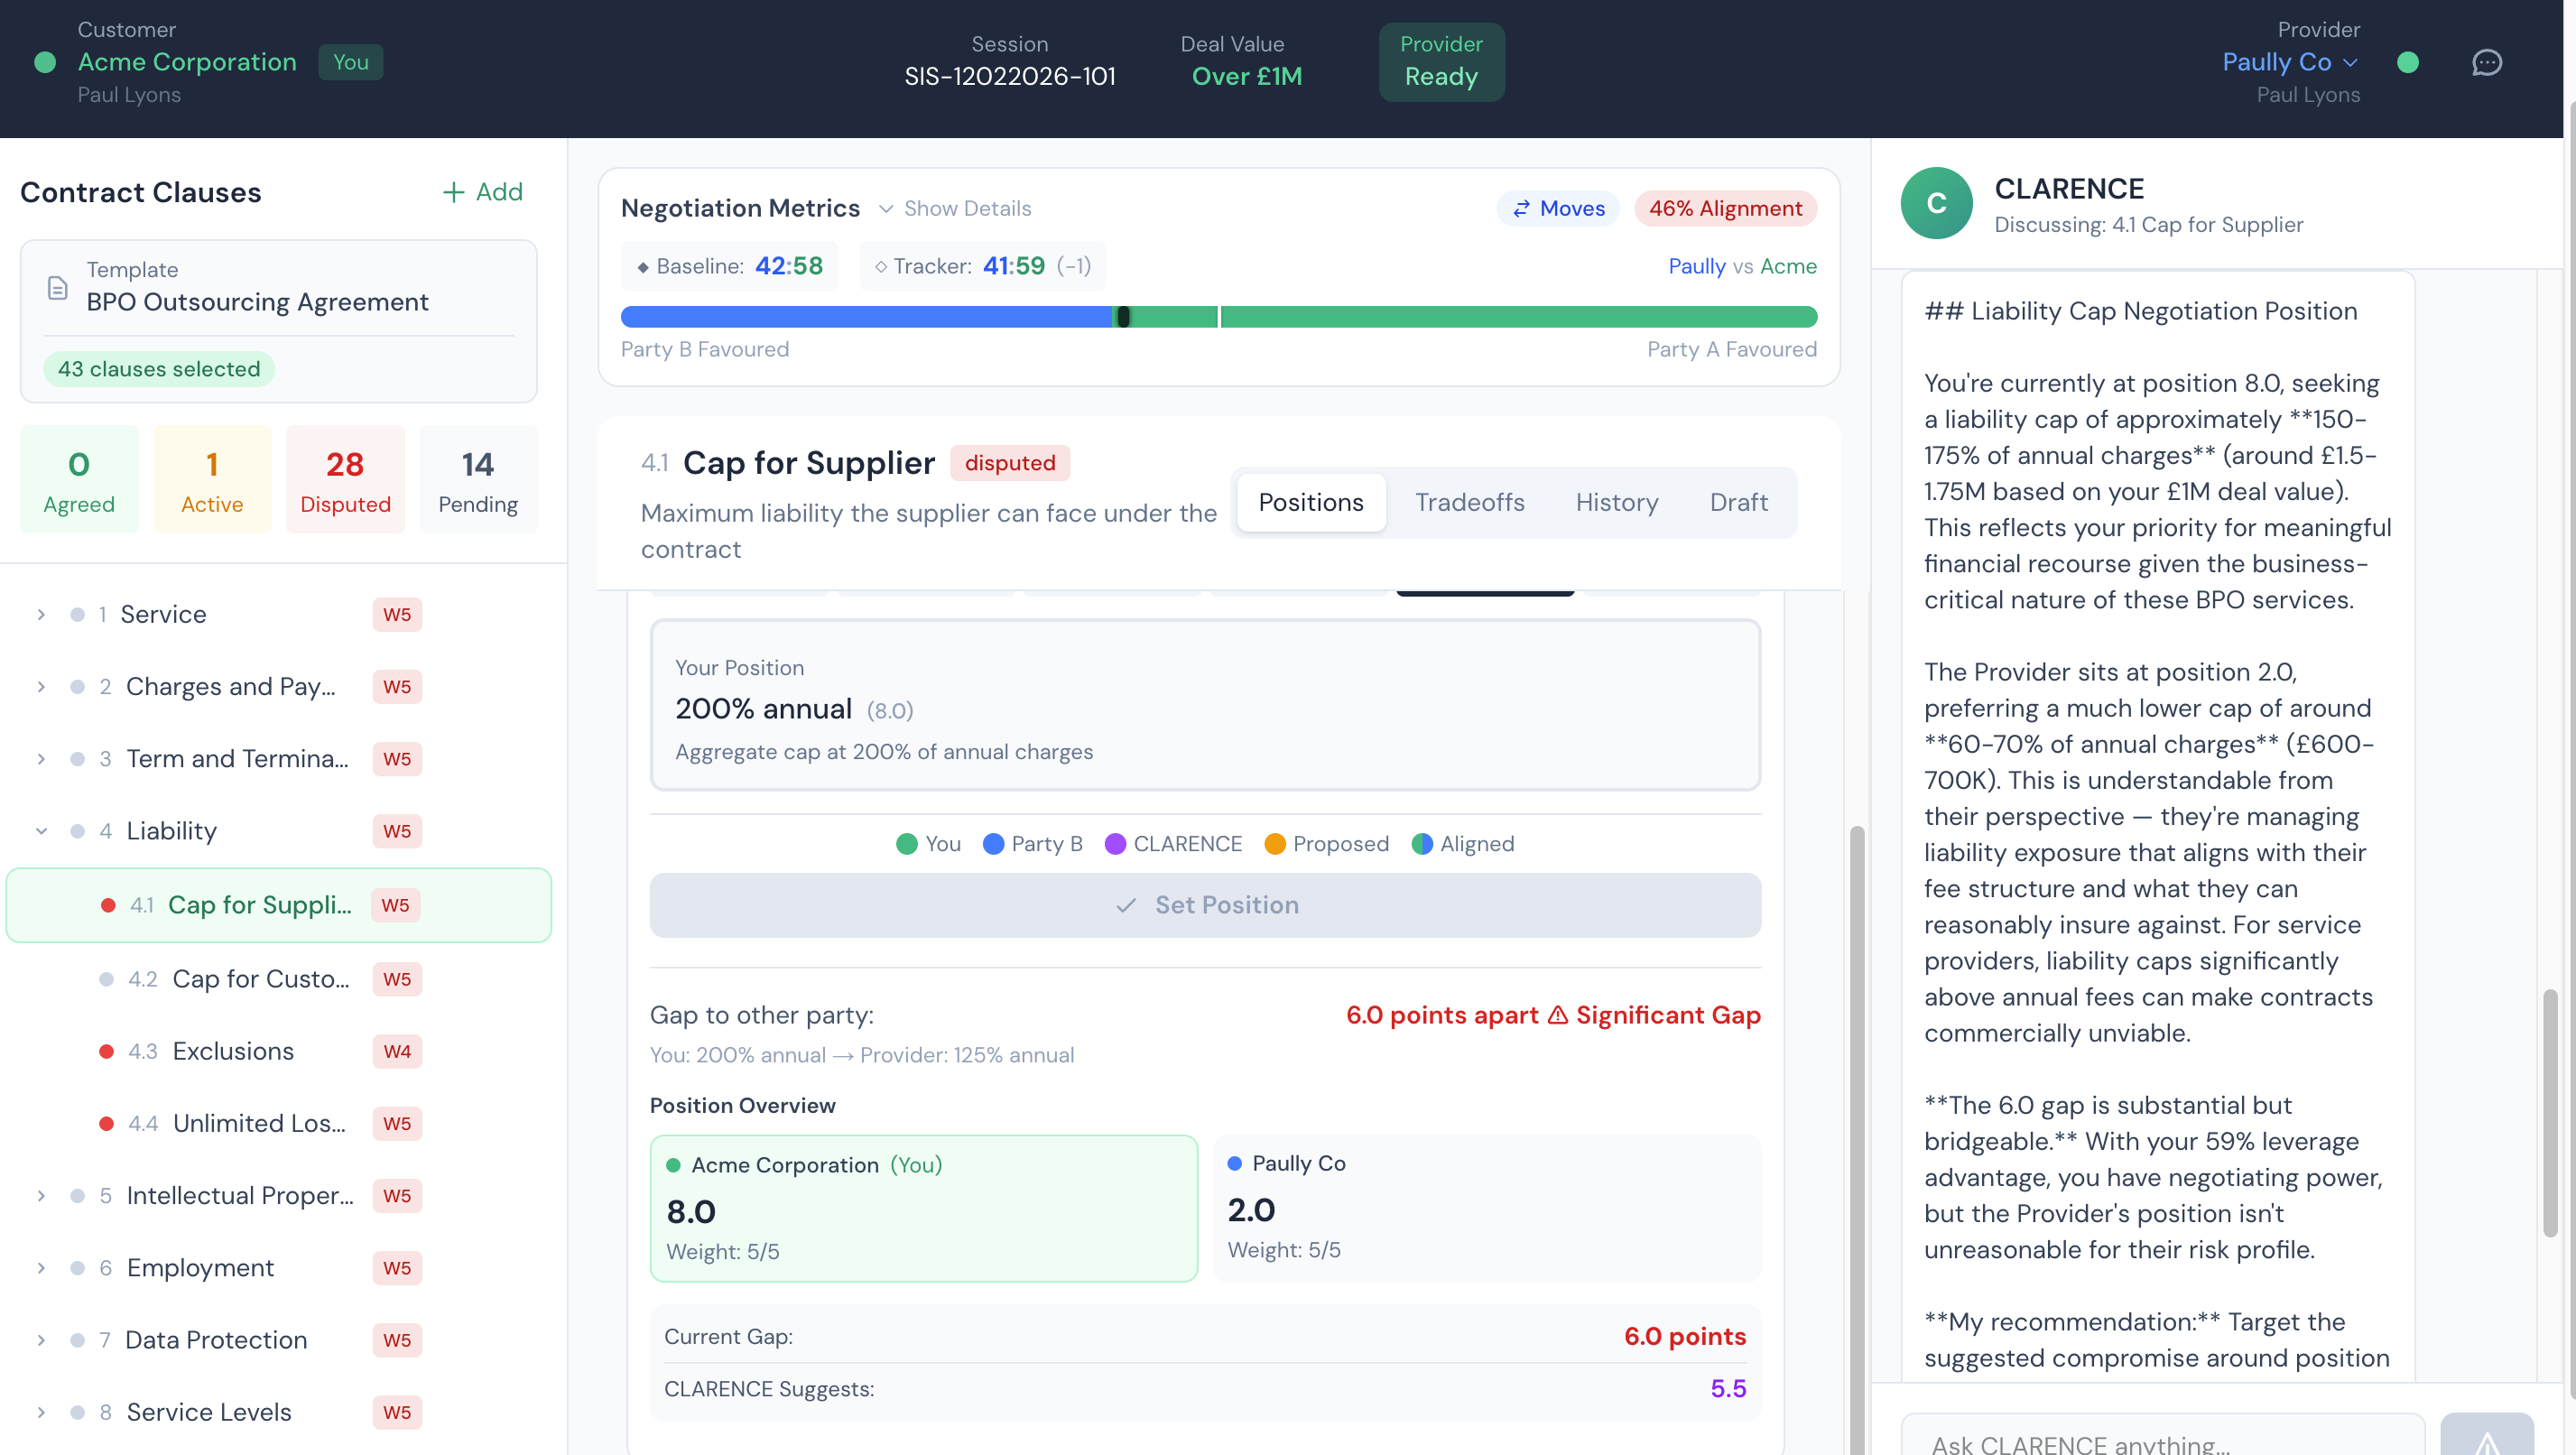Focus the Ask CLARENCE anything input
Viewport: 2576px width, 1455px height.
tap(2160, 1440)
